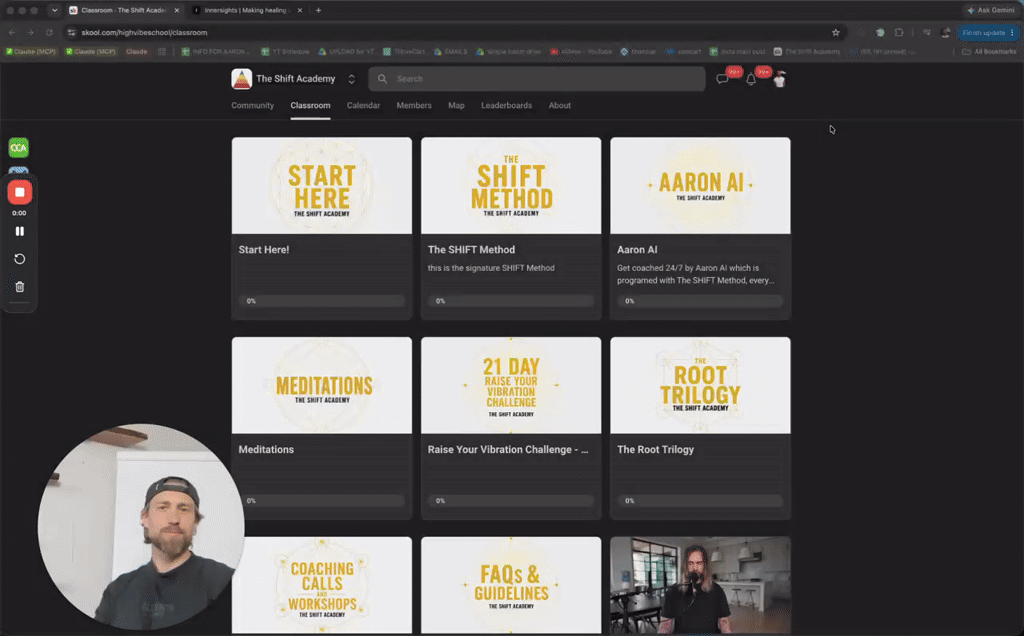This screenshot has width=1024, height=636.
Task: Click the Ask Gemini button
Action: click(x=991, y=10)
